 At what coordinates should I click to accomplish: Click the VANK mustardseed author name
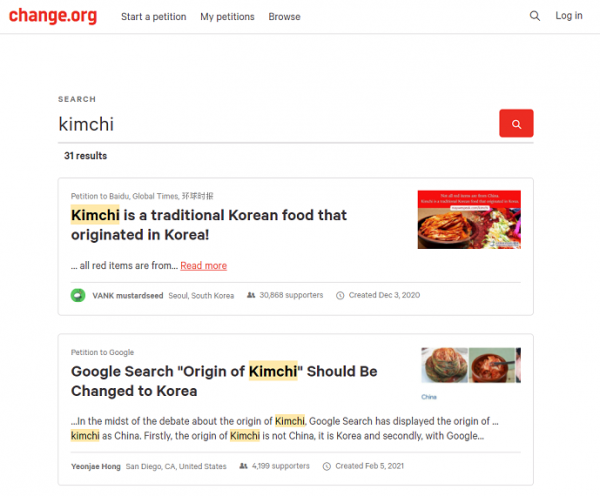click(128, 296)
